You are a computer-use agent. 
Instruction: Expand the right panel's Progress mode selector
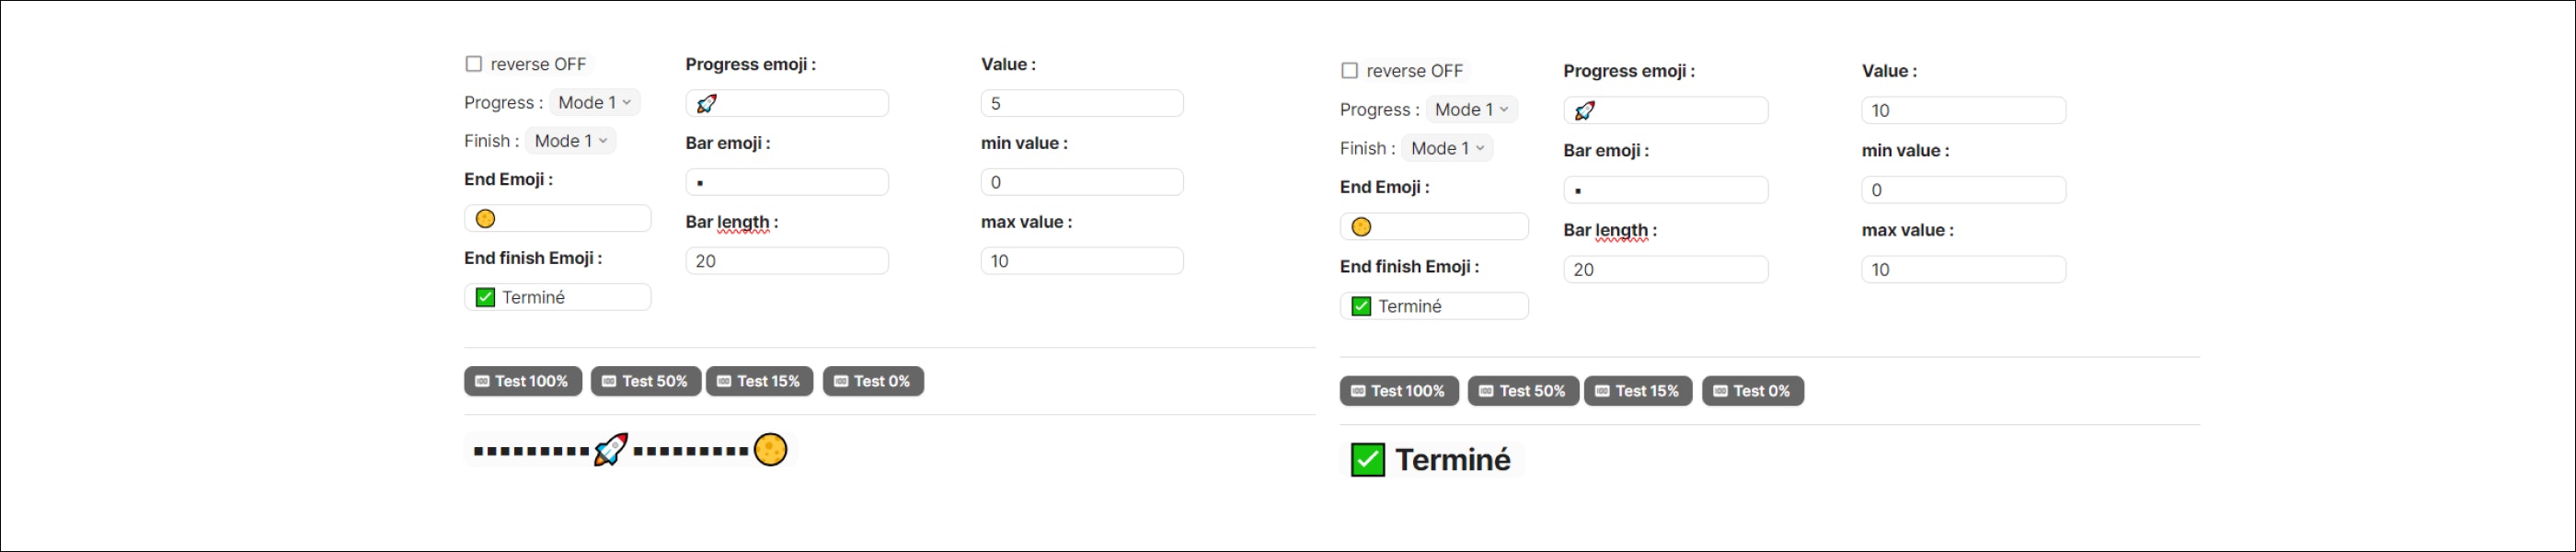(x=1470, y=109)
